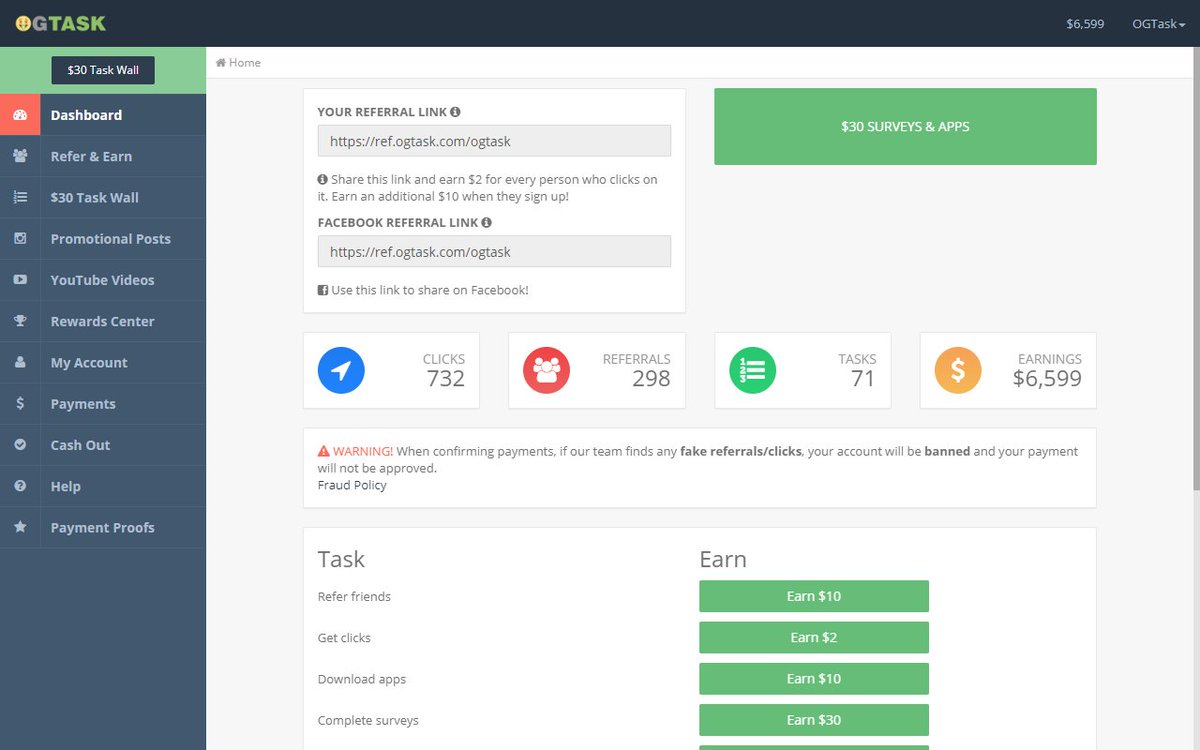Click the $30 Task Wall list icon
1200x750 pixels.
pyautogui.click(x=20, y=197)
